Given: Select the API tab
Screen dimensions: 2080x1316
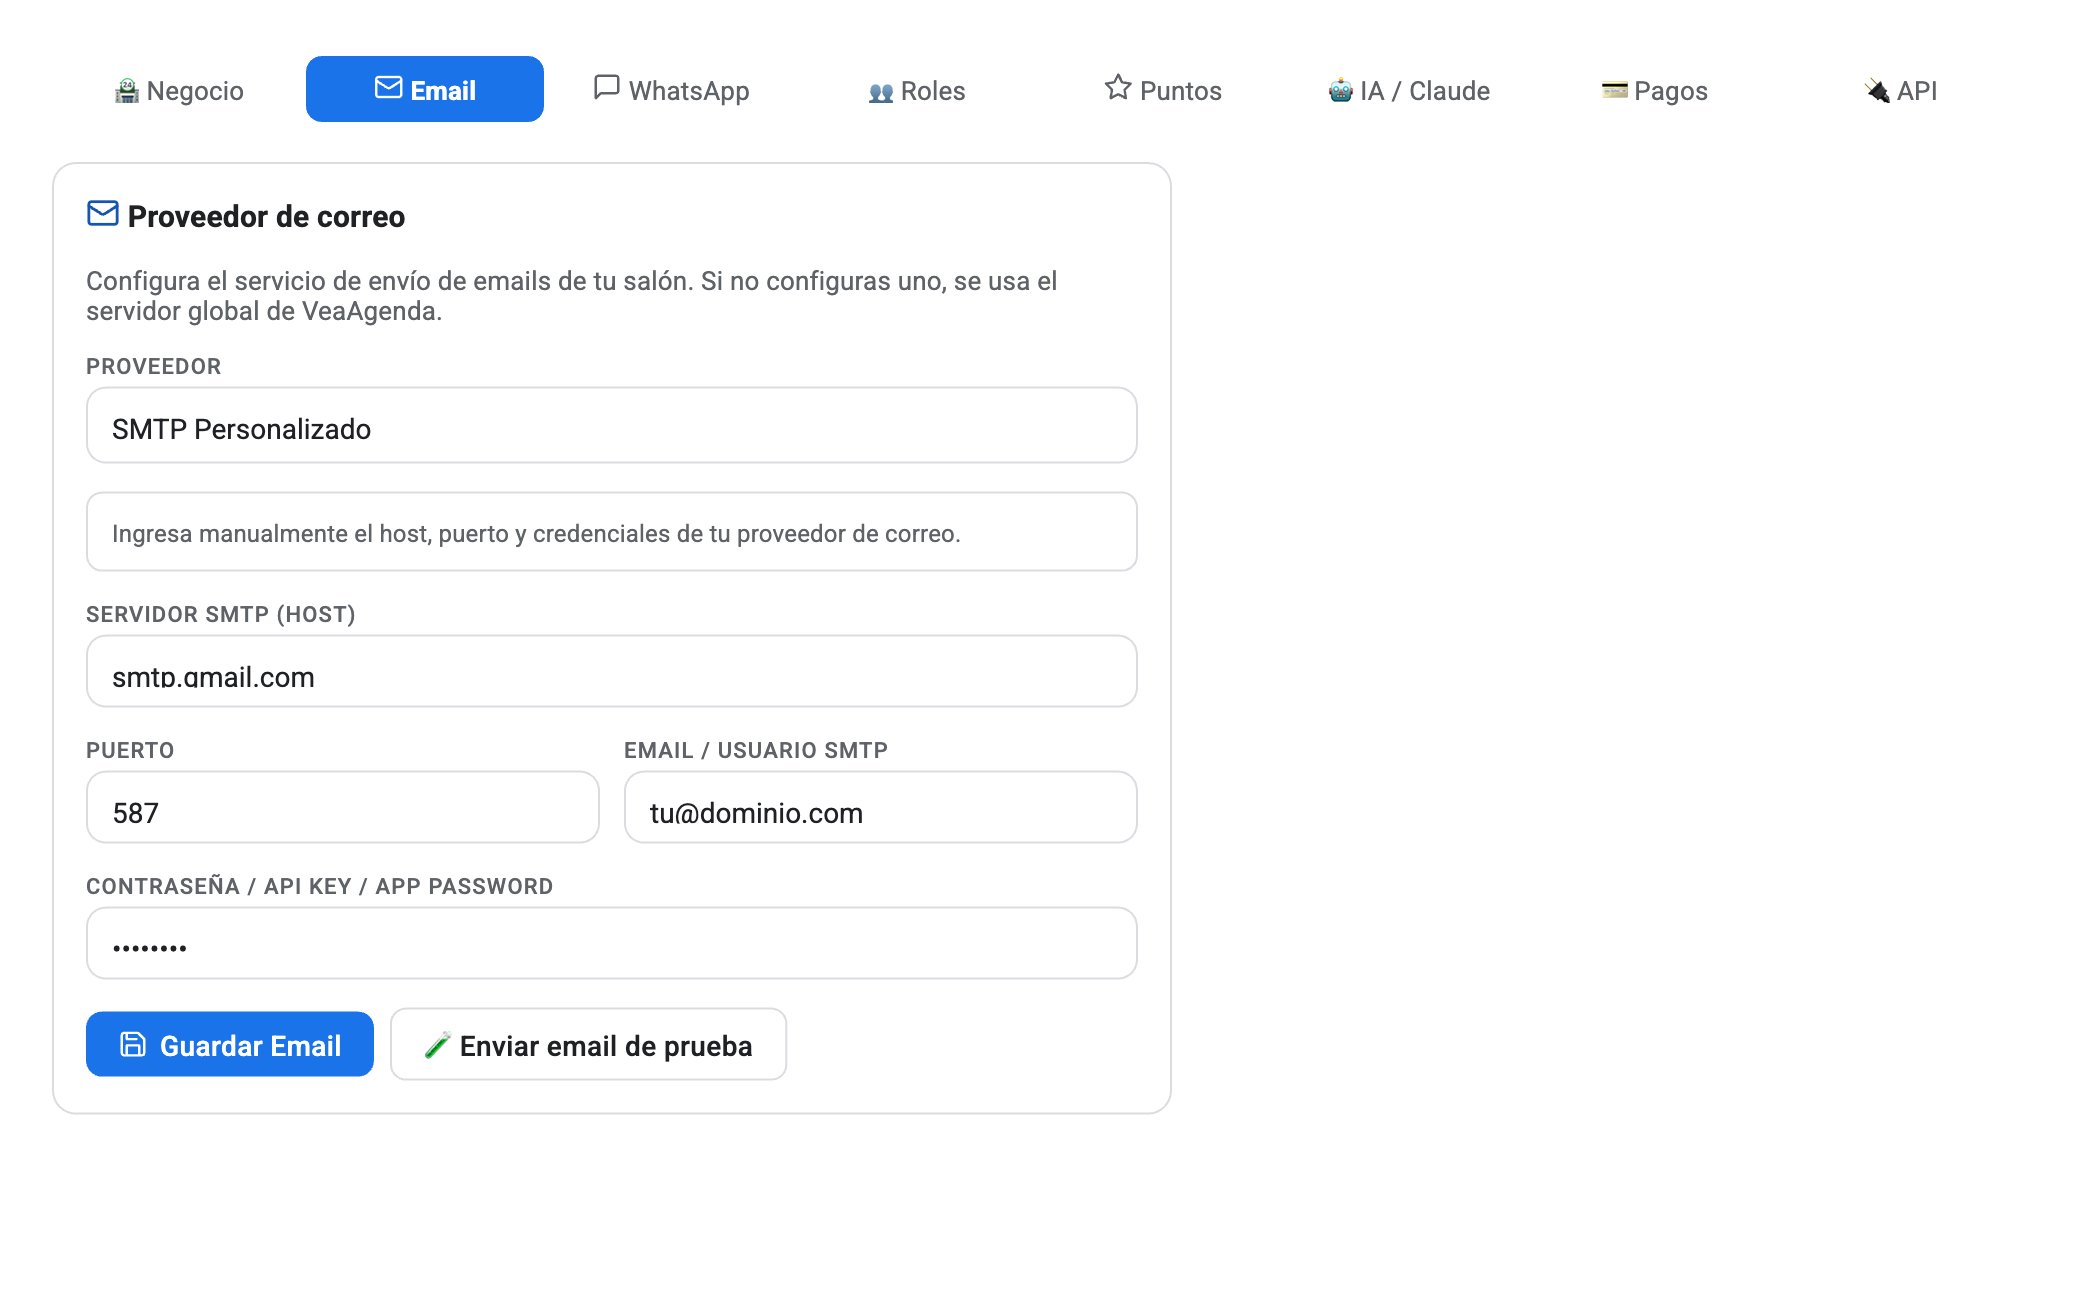Looking at the screenshot, I should pos(1901,90).
